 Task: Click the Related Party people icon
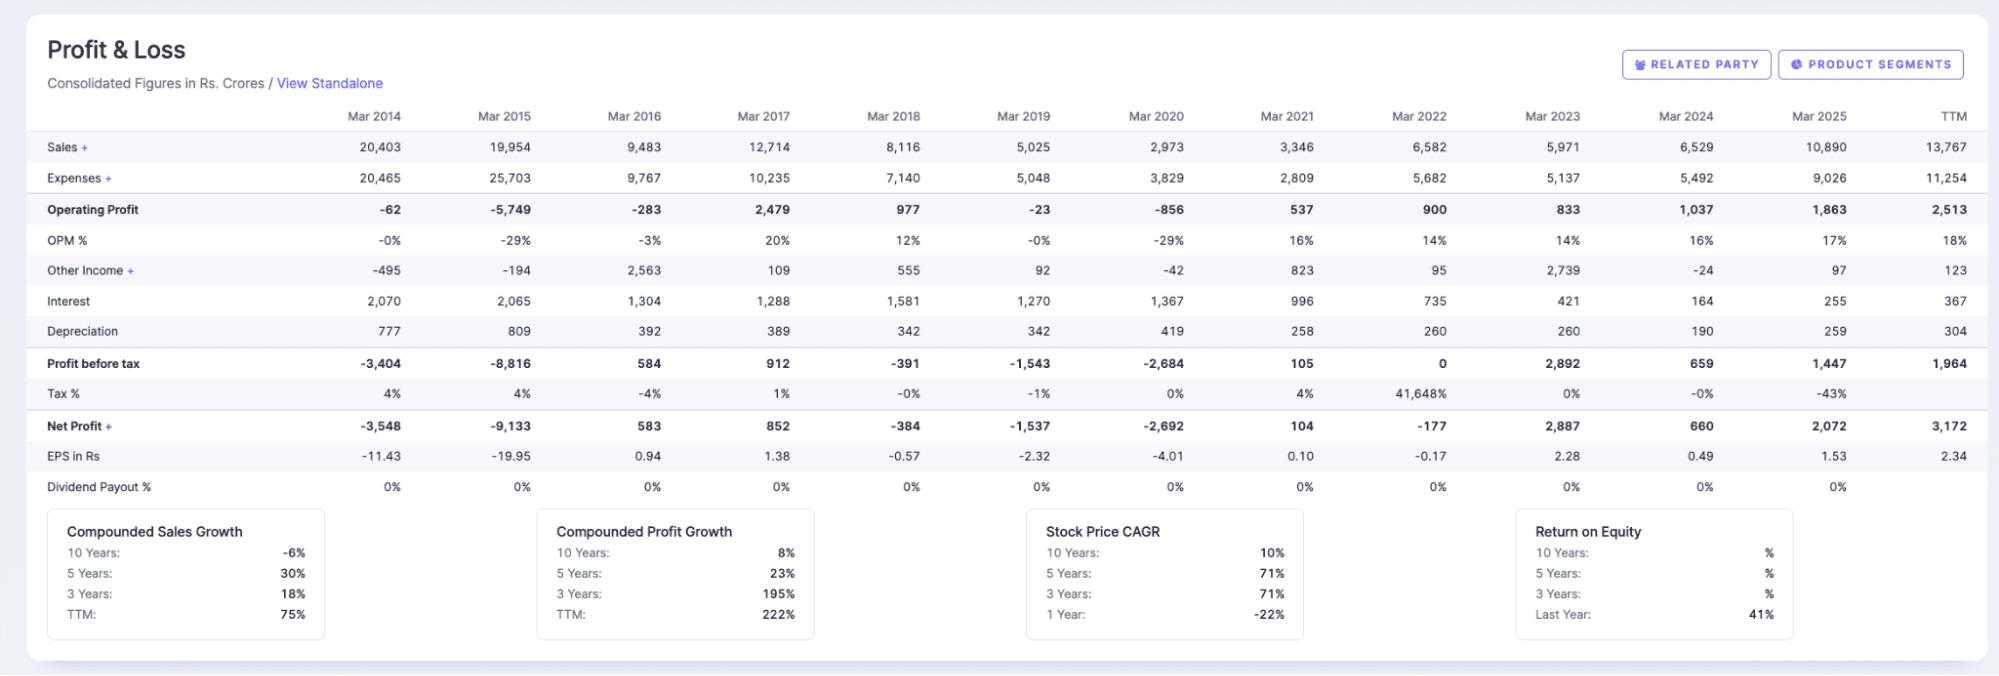[x=1639, y=64]
